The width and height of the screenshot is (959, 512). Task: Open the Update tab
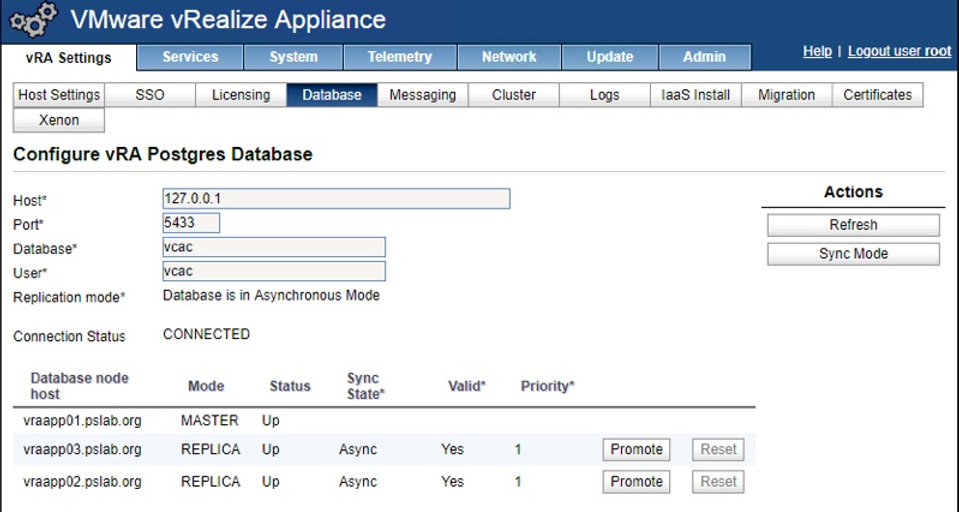(x=610, y=57)
